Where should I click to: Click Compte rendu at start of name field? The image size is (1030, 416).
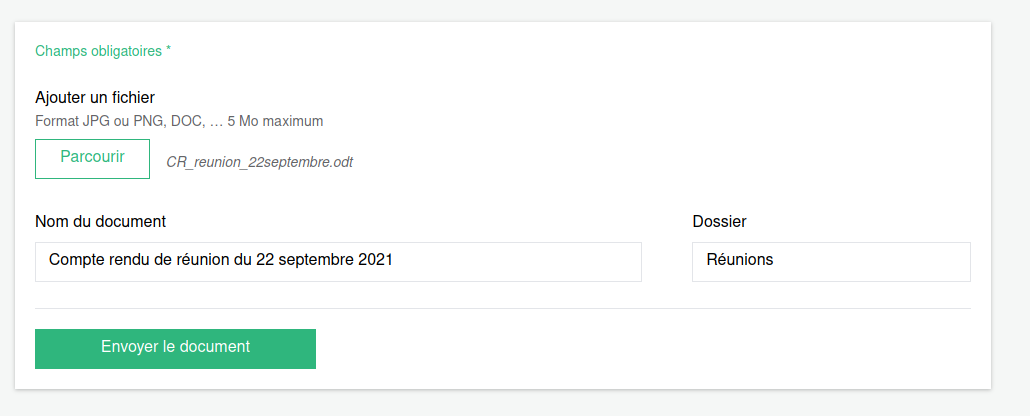90,260
